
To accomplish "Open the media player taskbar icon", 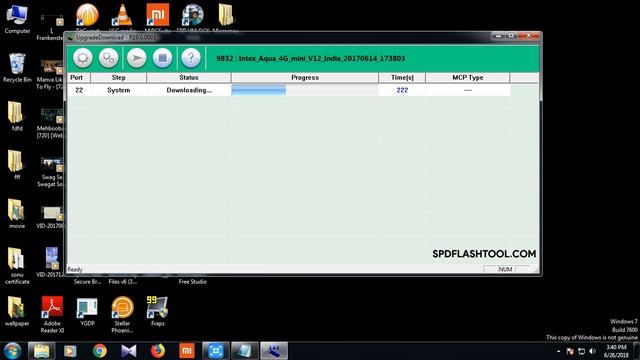I will pyautogui.click(x=70, y=351).
